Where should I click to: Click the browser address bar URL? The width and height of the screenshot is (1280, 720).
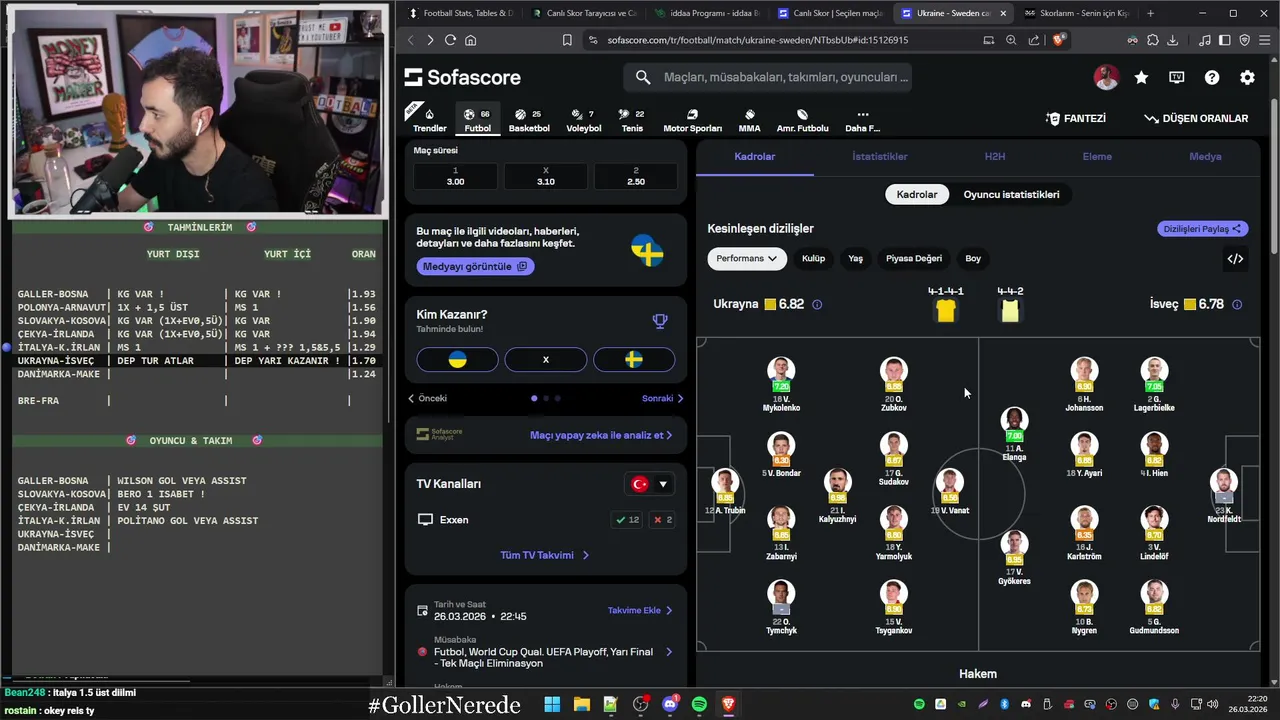click(x=757, y=40)
